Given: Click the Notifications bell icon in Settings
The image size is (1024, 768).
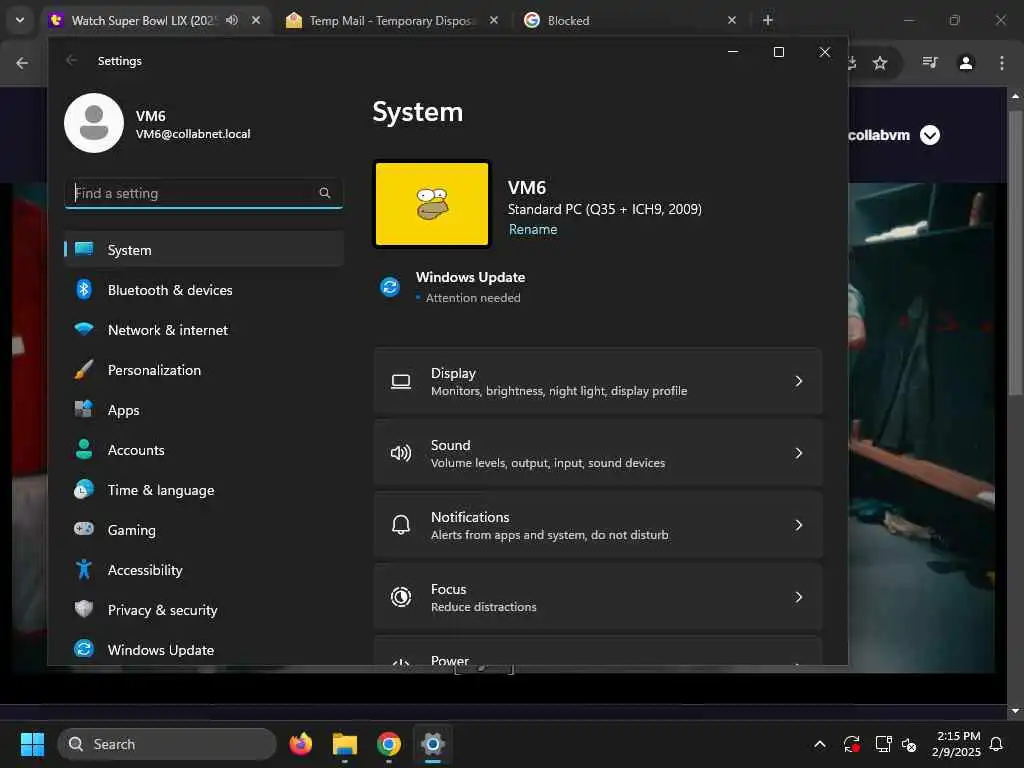Looking at the screenshot, I should click(x=401, y=525).
